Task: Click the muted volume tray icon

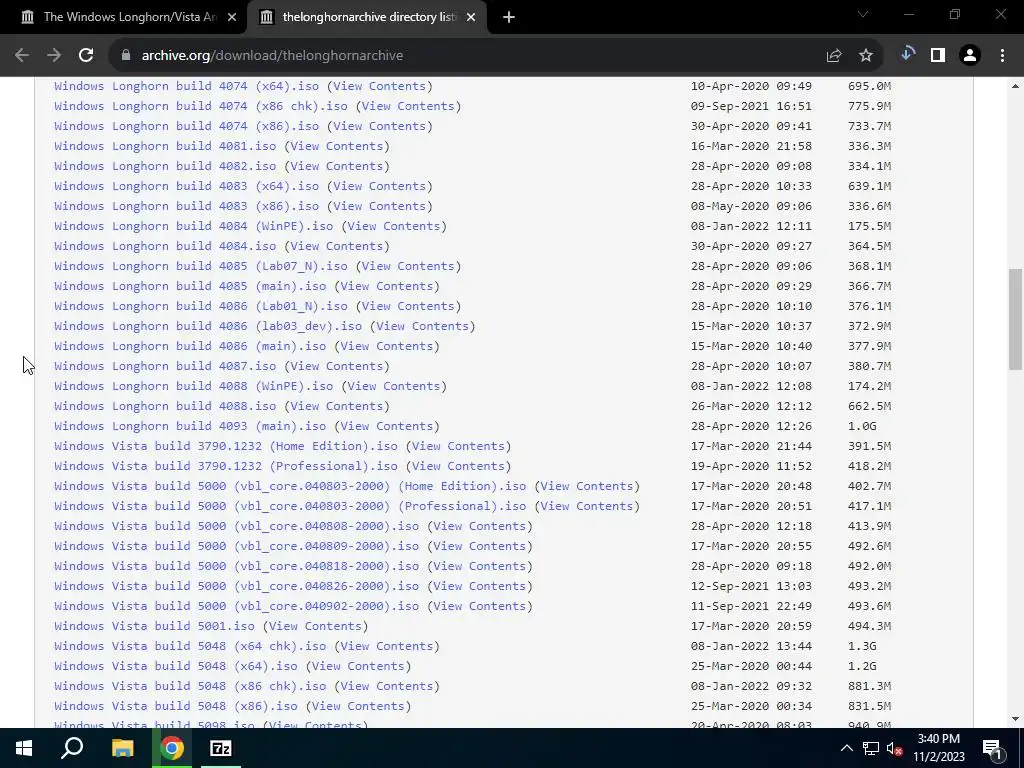Action: pos(895,748)
